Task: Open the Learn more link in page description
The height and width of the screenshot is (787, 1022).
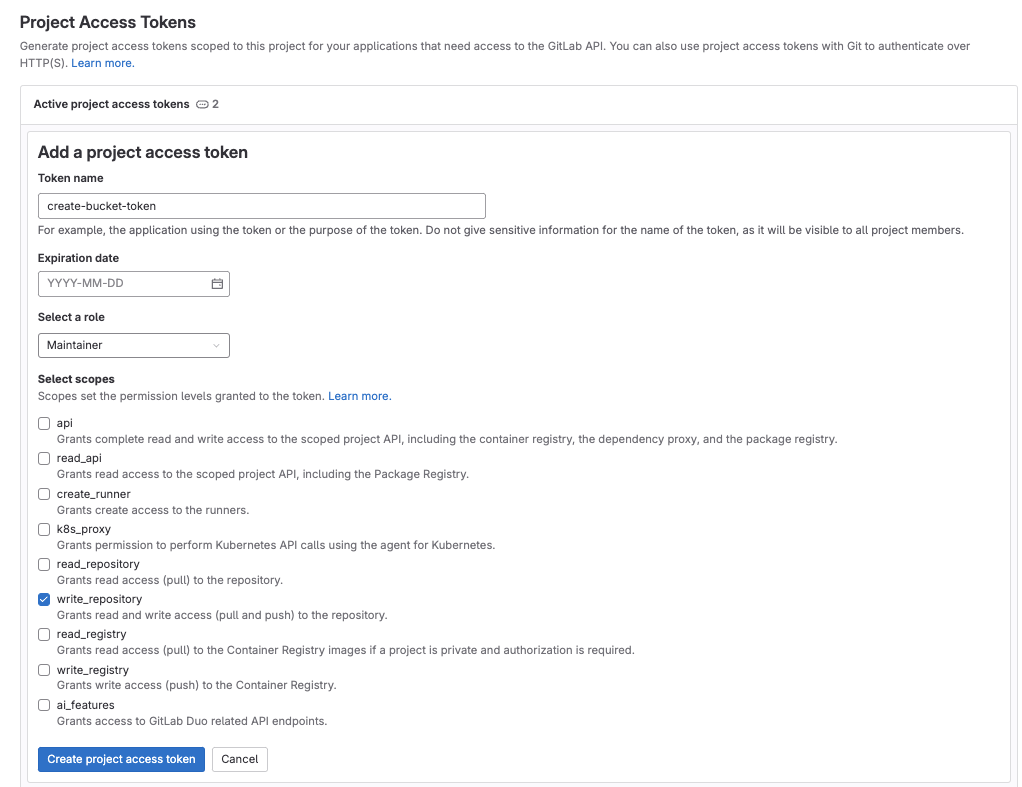Action: click(x=102, y=63)
